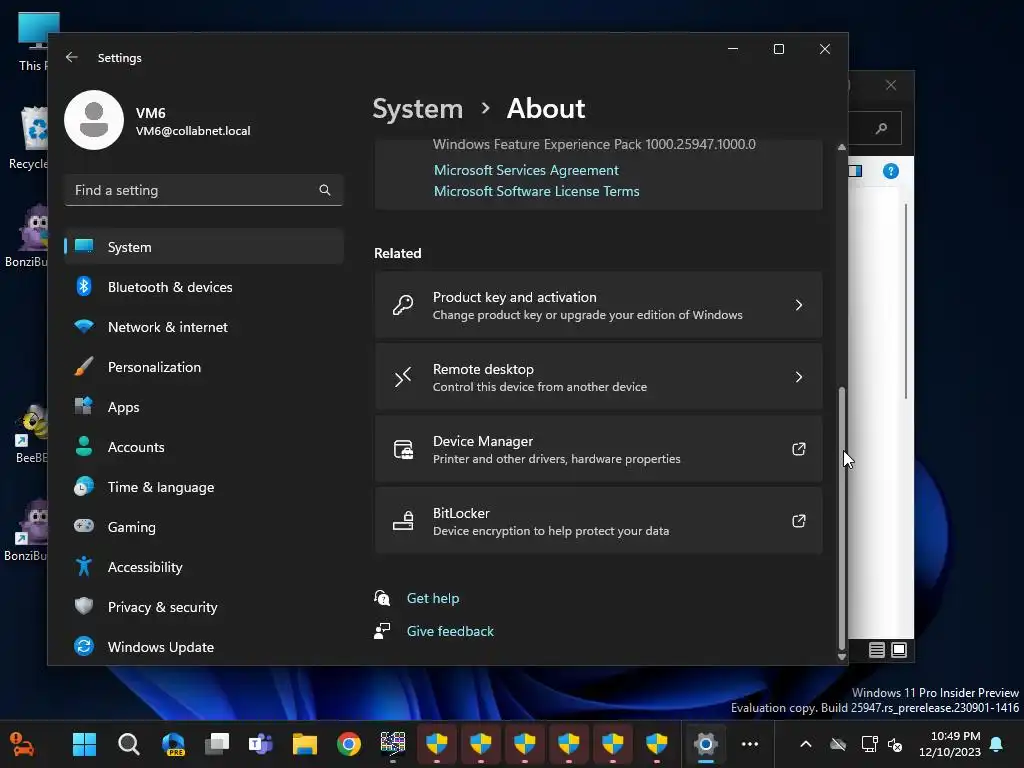1024x768 pixels.
Task: Click the VM6 user profile avatar
Action: click(94, 120)
